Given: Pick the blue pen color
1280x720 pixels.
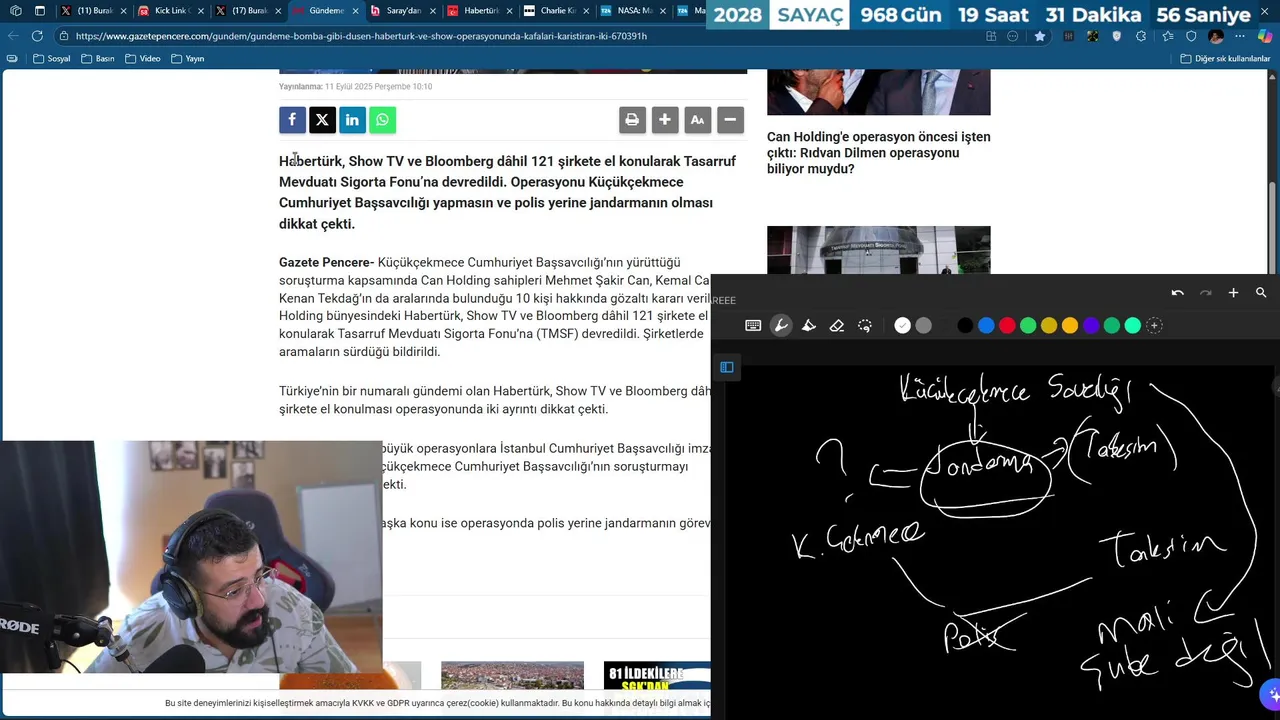Looking at the screenshot, I should tap(986, 325).
